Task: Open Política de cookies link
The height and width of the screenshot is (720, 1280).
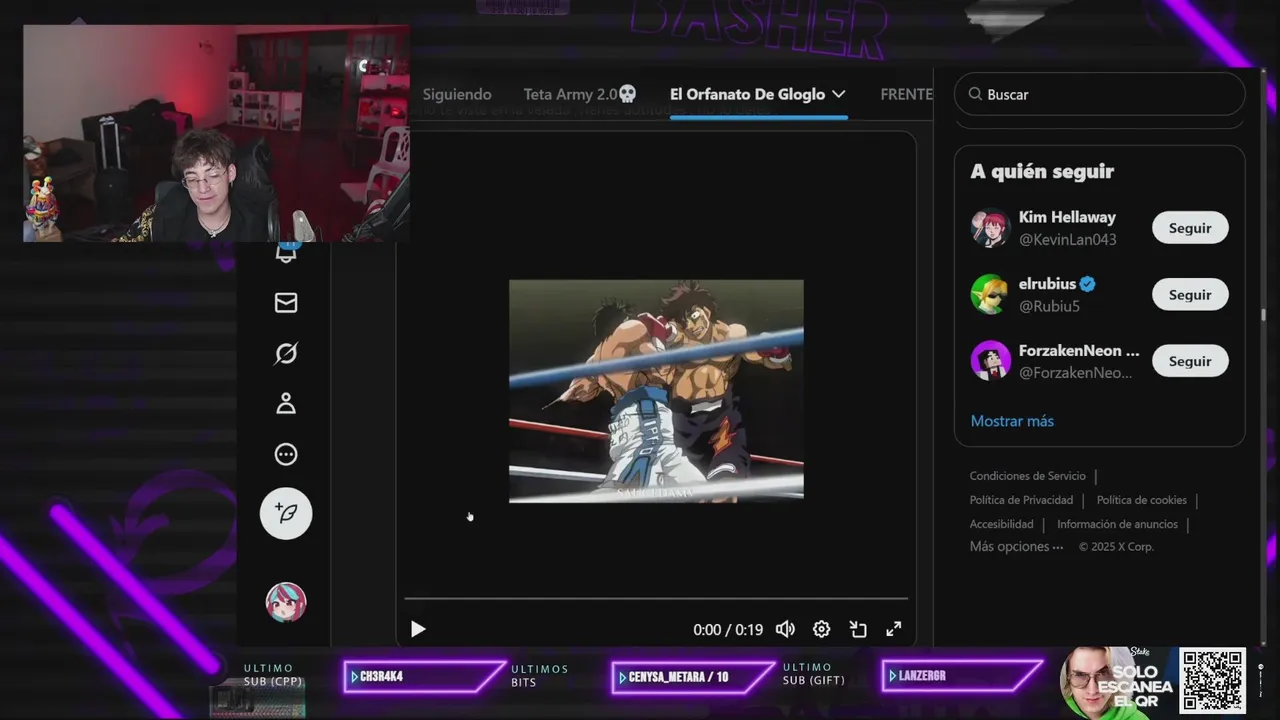Action: 1141,500
